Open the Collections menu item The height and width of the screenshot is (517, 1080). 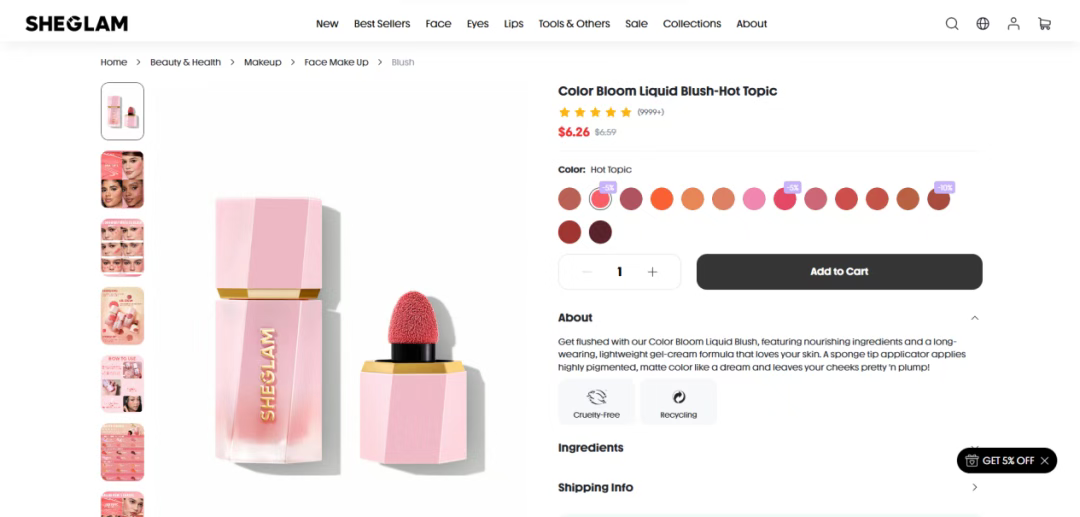pyautogui.click(x=691, y=24)
